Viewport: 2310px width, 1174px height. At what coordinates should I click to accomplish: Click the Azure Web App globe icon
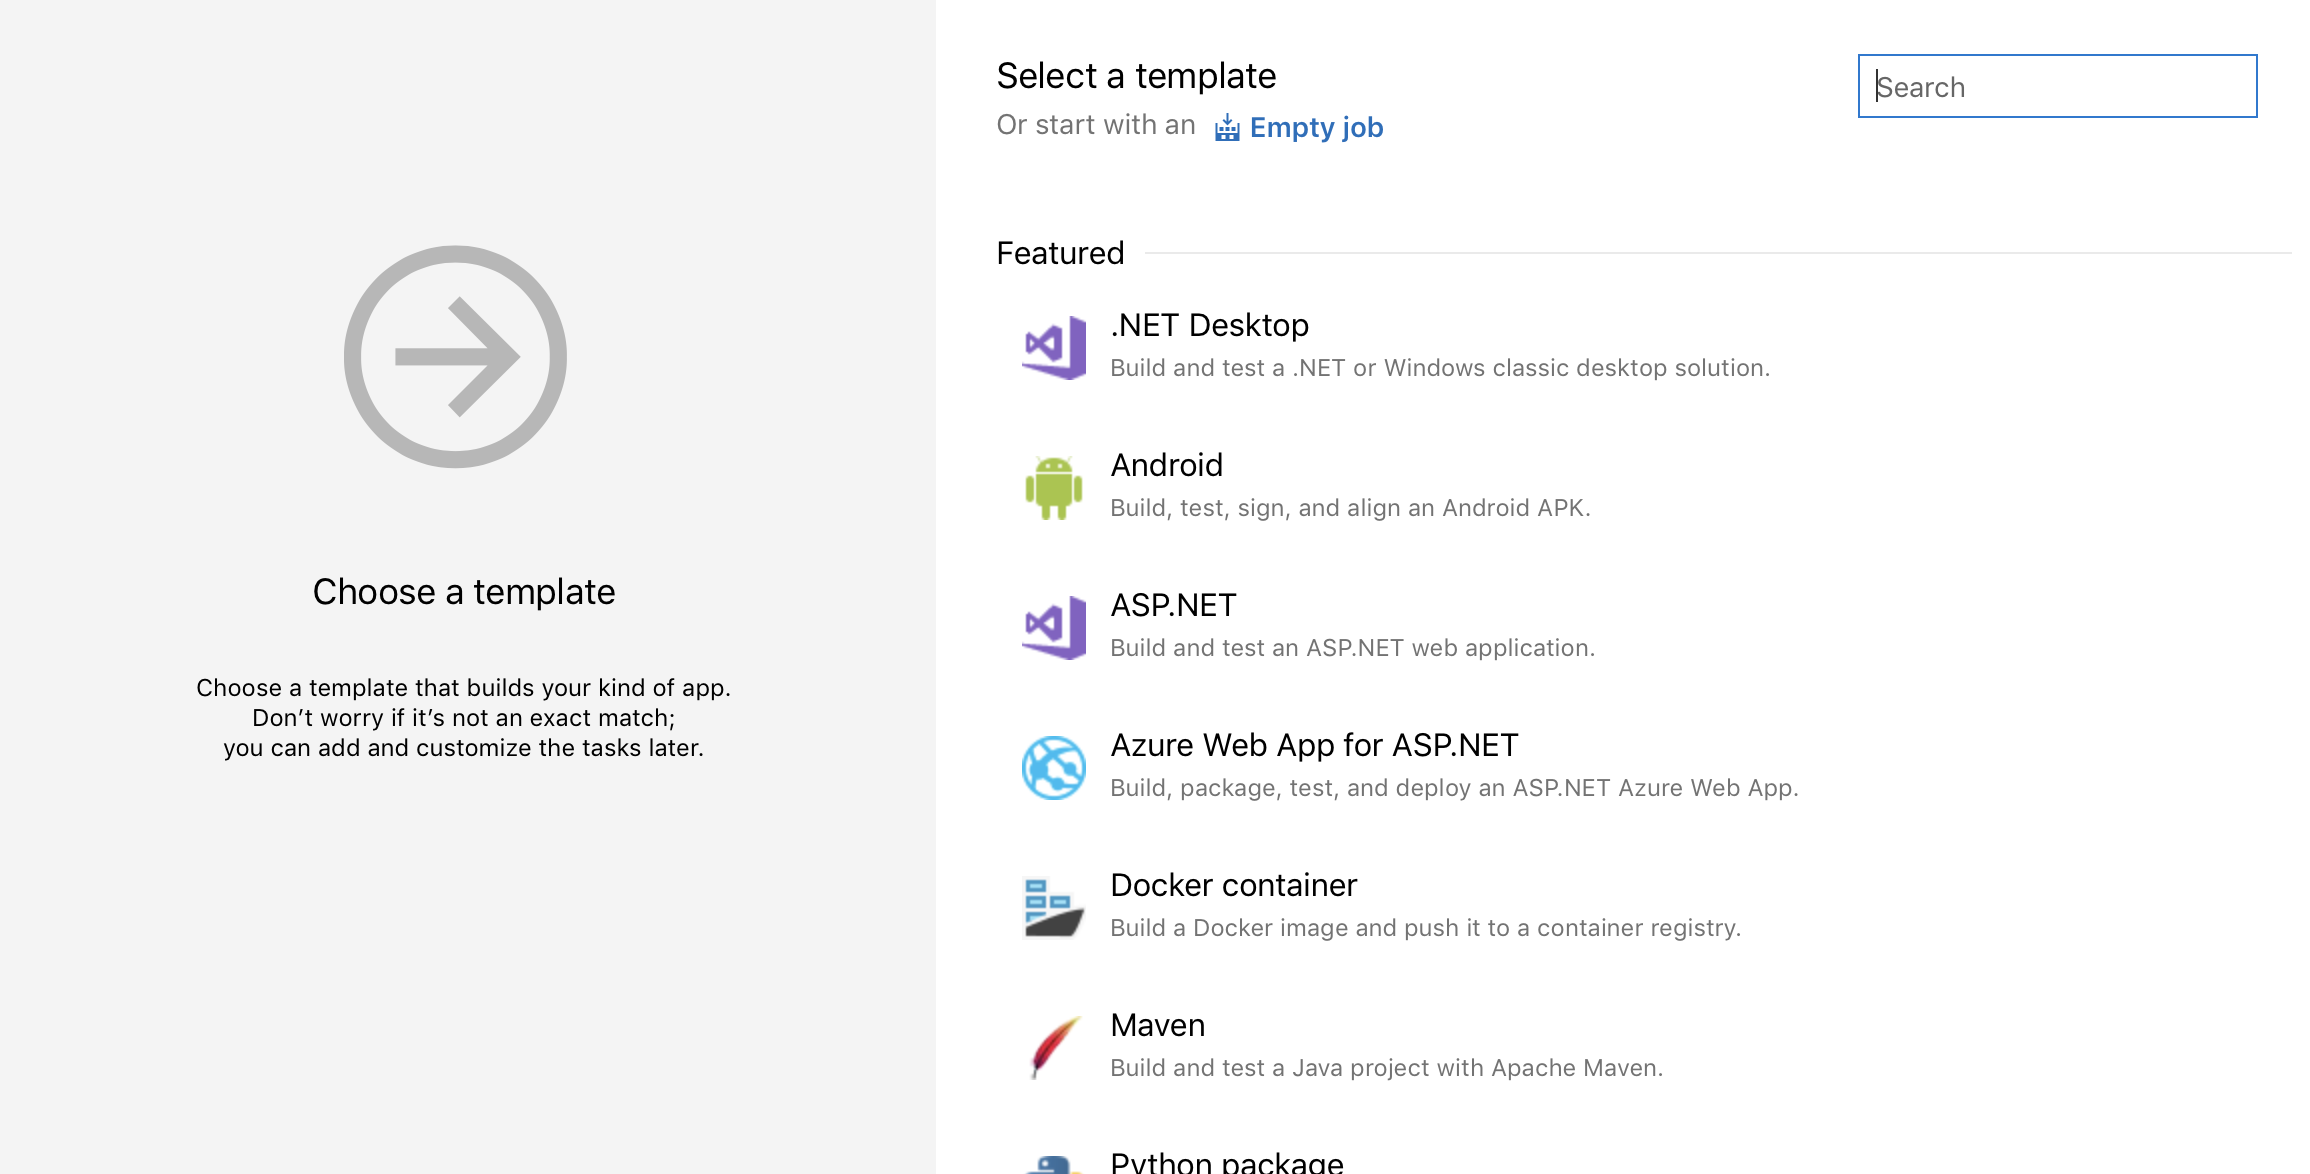1054,767
